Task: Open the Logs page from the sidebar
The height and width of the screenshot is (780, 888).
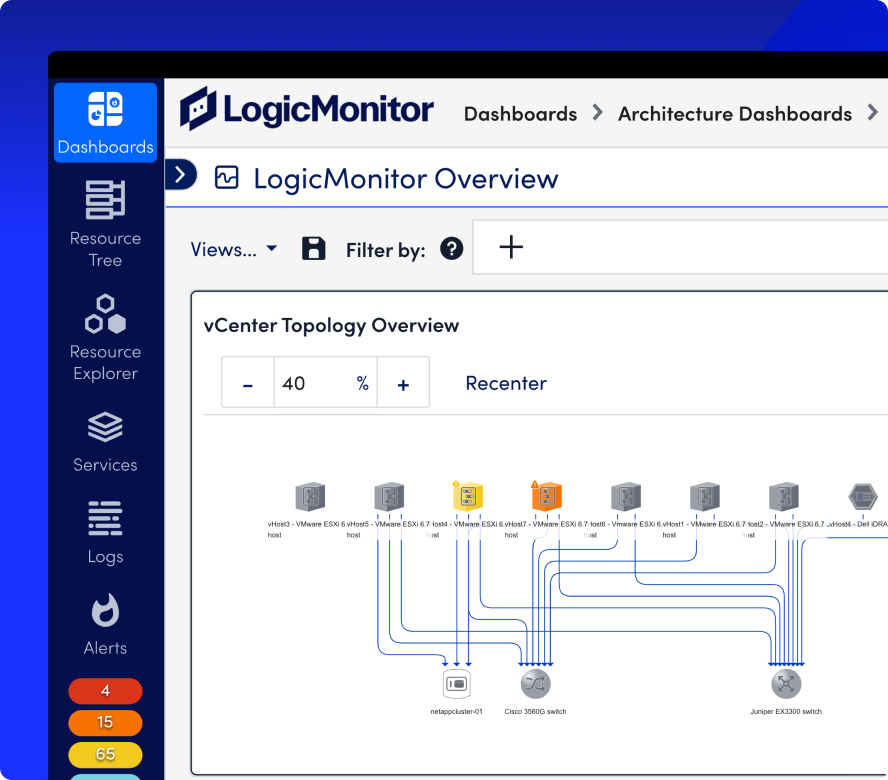Action: [105, 533]
